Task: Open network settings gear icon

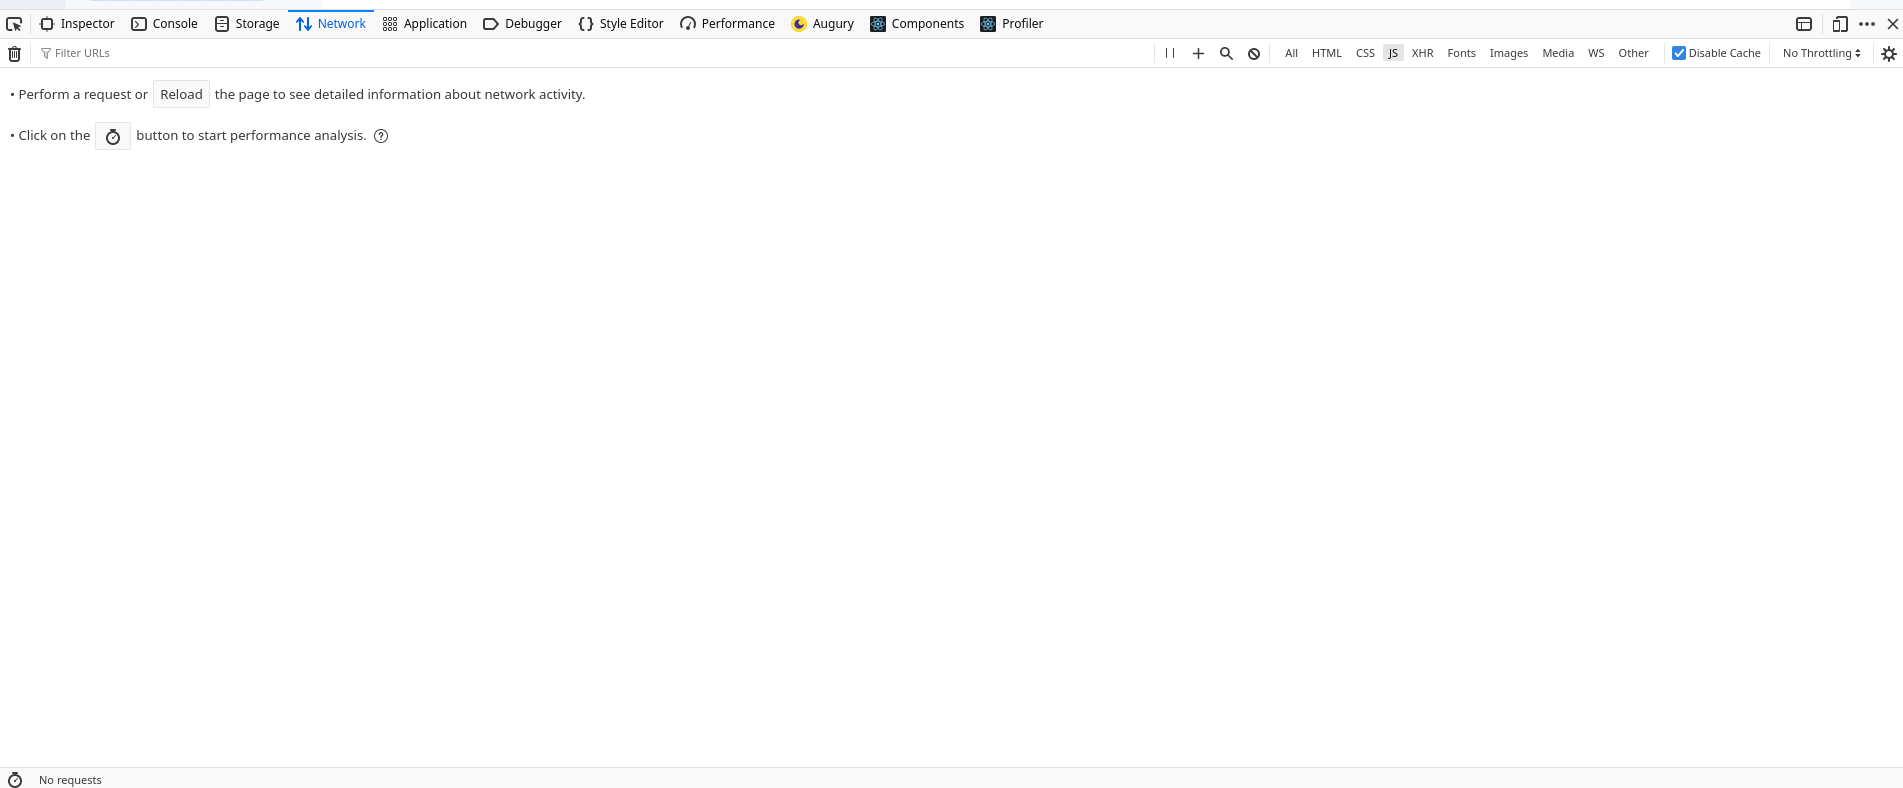Action: click(1888, 54)
